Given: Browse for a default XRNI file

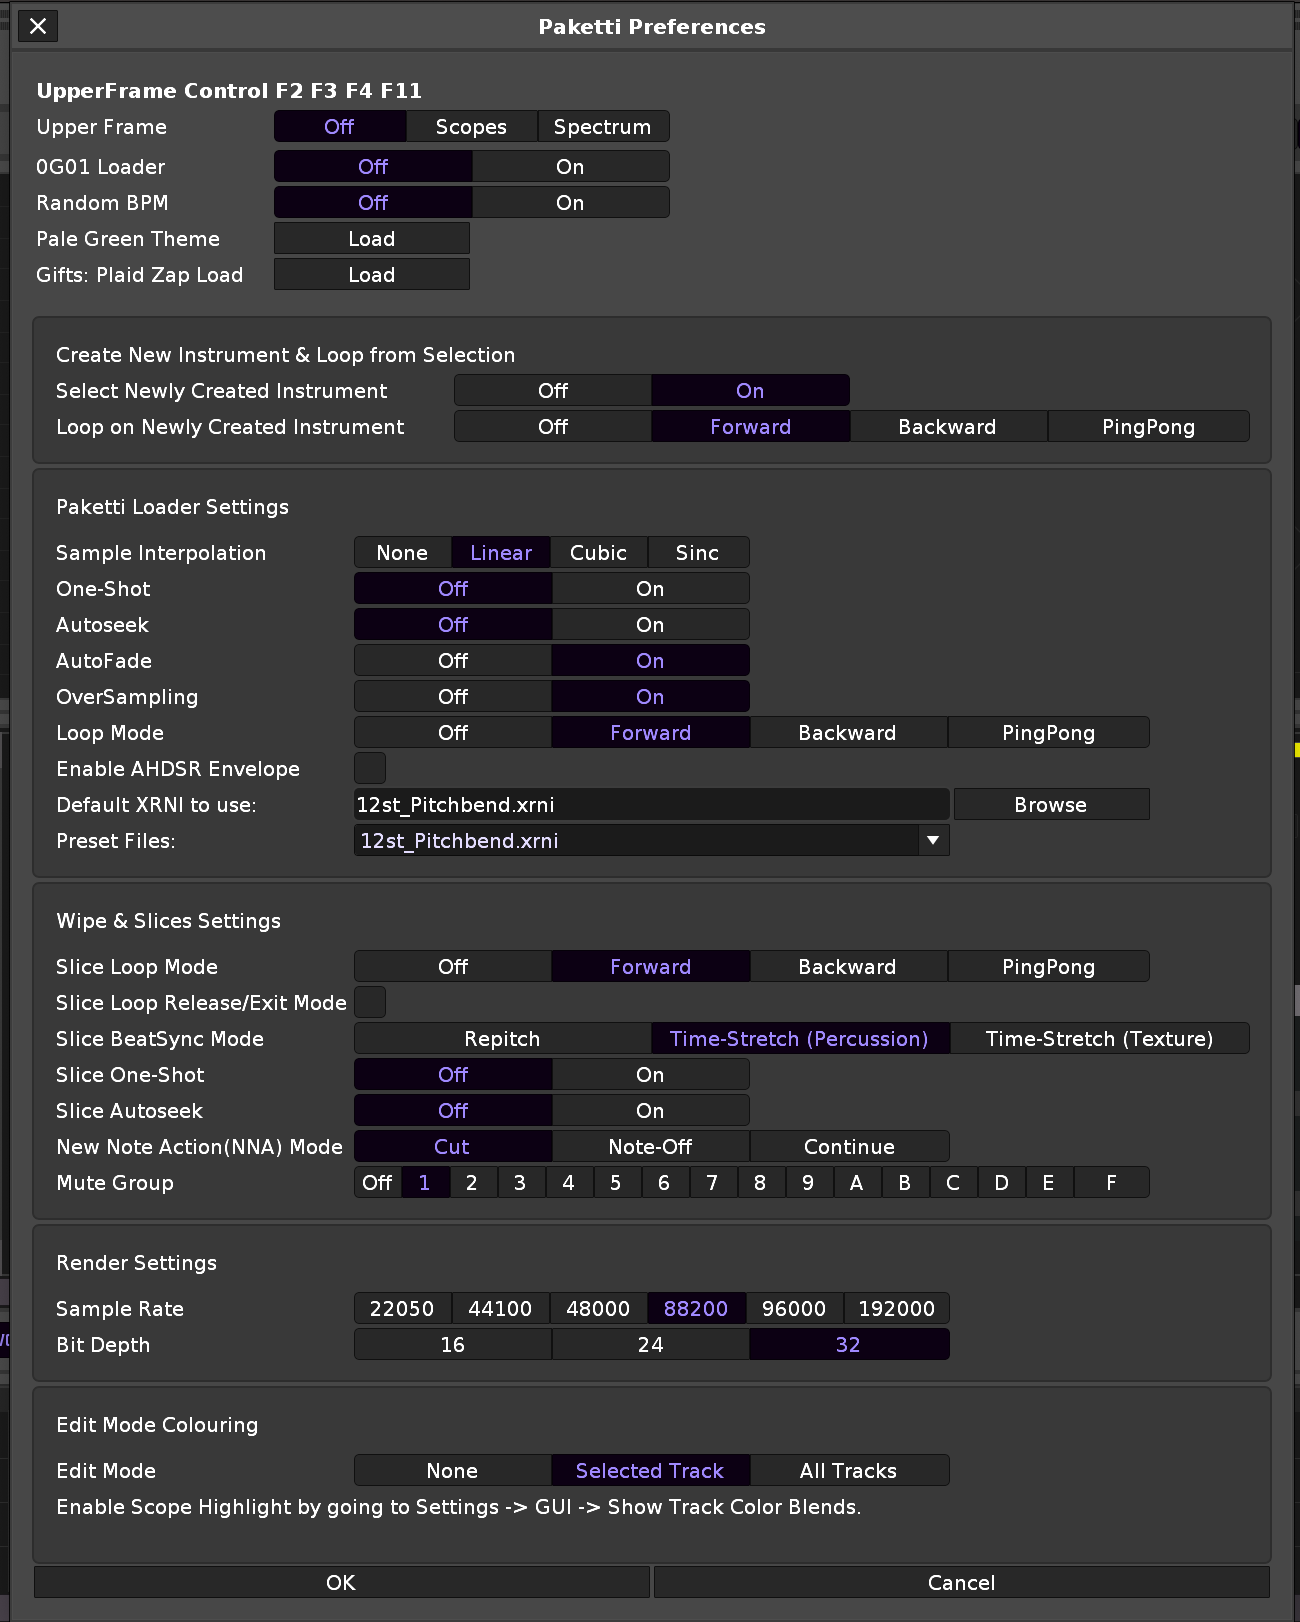Looking at the screenshot, I should pos(1050,805).
